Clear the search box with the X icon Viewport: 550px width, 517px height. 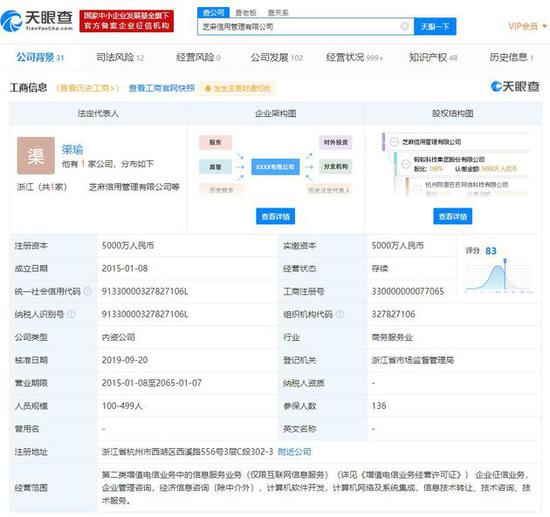click(404, 26)
